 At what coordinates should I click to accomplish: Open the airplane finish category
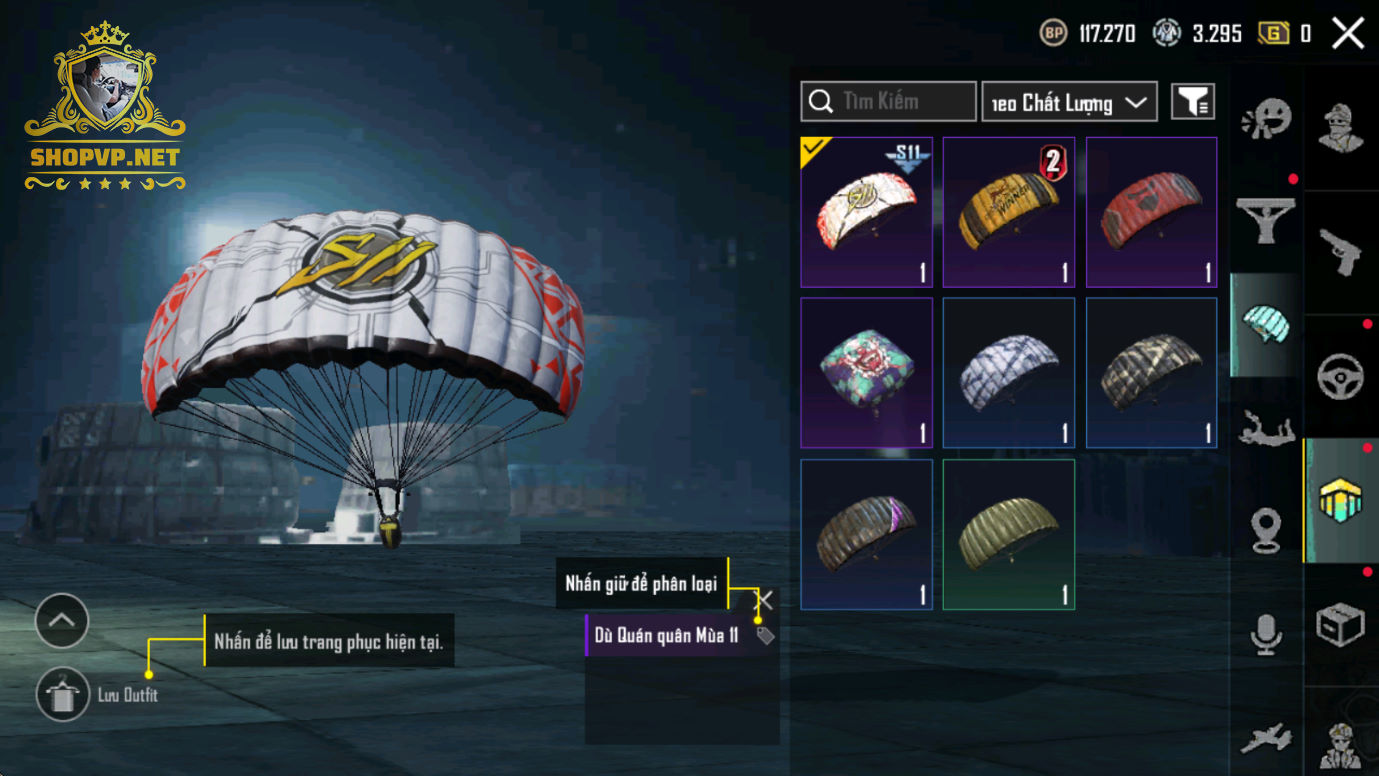tap(1266, 739)
